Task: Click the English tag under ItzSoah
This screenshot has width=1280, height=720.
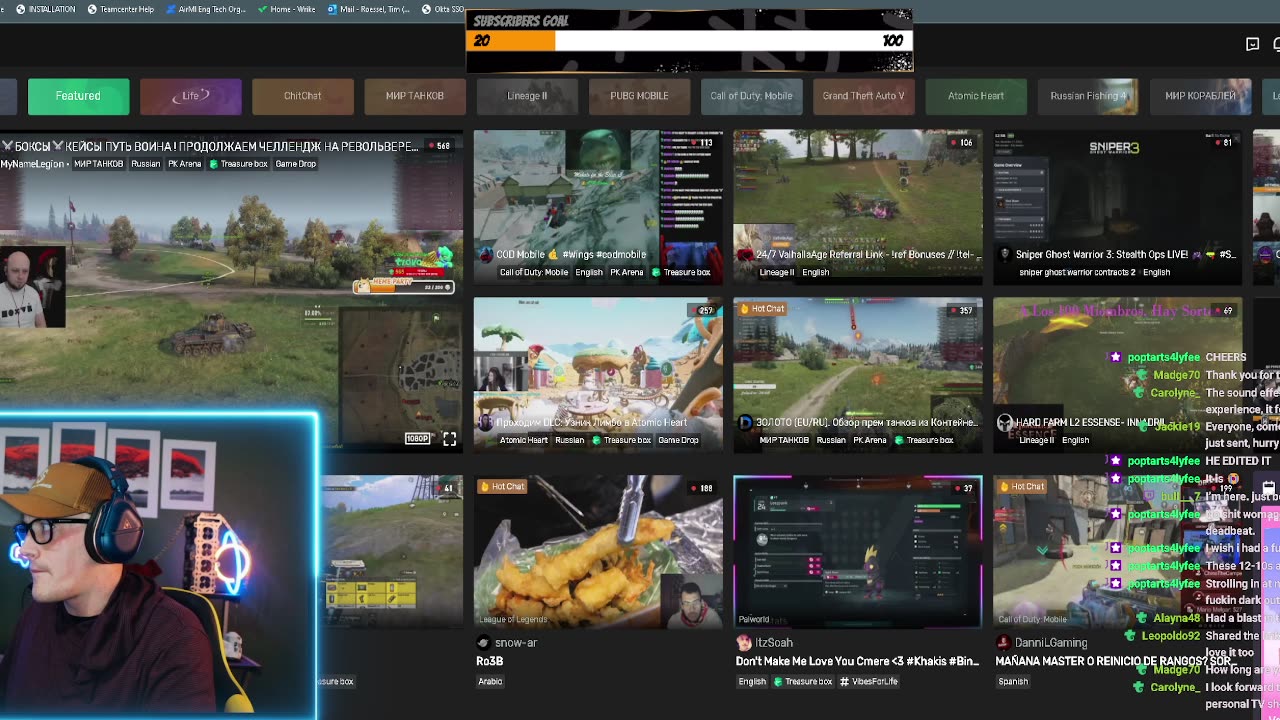Action: tap(752, 682)
